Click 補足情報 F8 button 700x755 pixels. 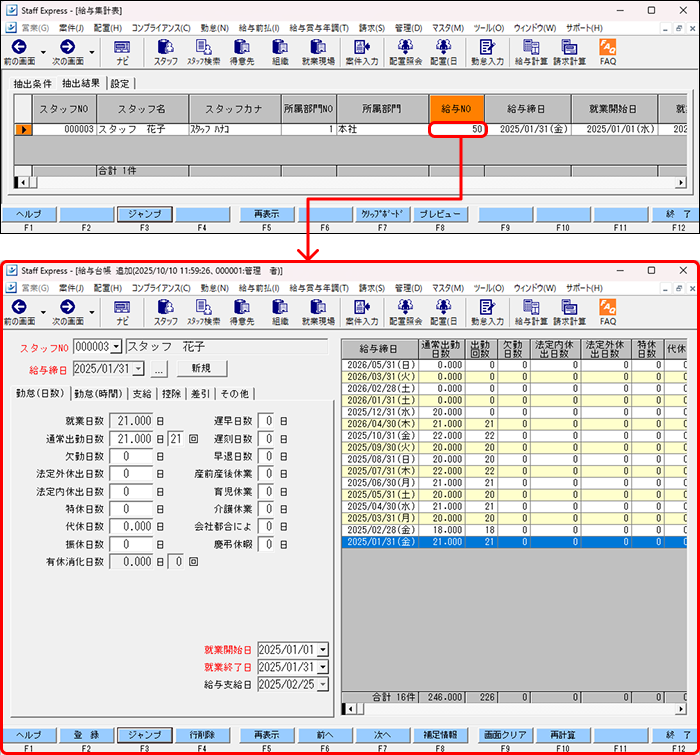440,735
